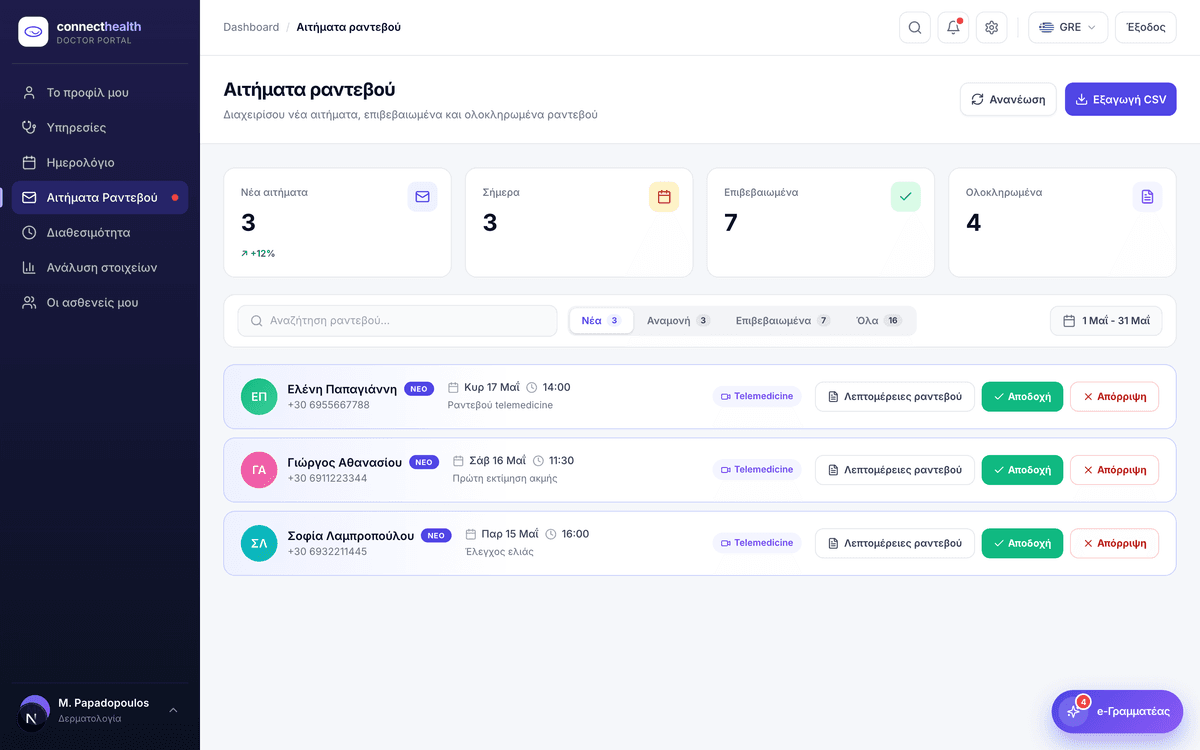Open the search icon in top bar
The image size is (1200, 750).
pos(915,27)
